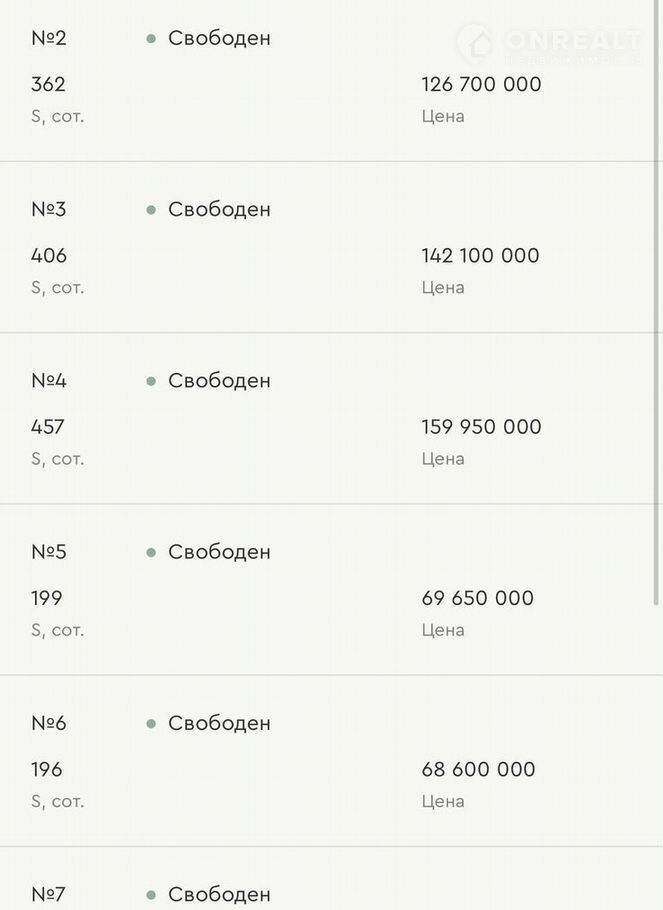663x910 pixels.
Task: Click the ONREALT house logo icon
Action: point(475,43)
